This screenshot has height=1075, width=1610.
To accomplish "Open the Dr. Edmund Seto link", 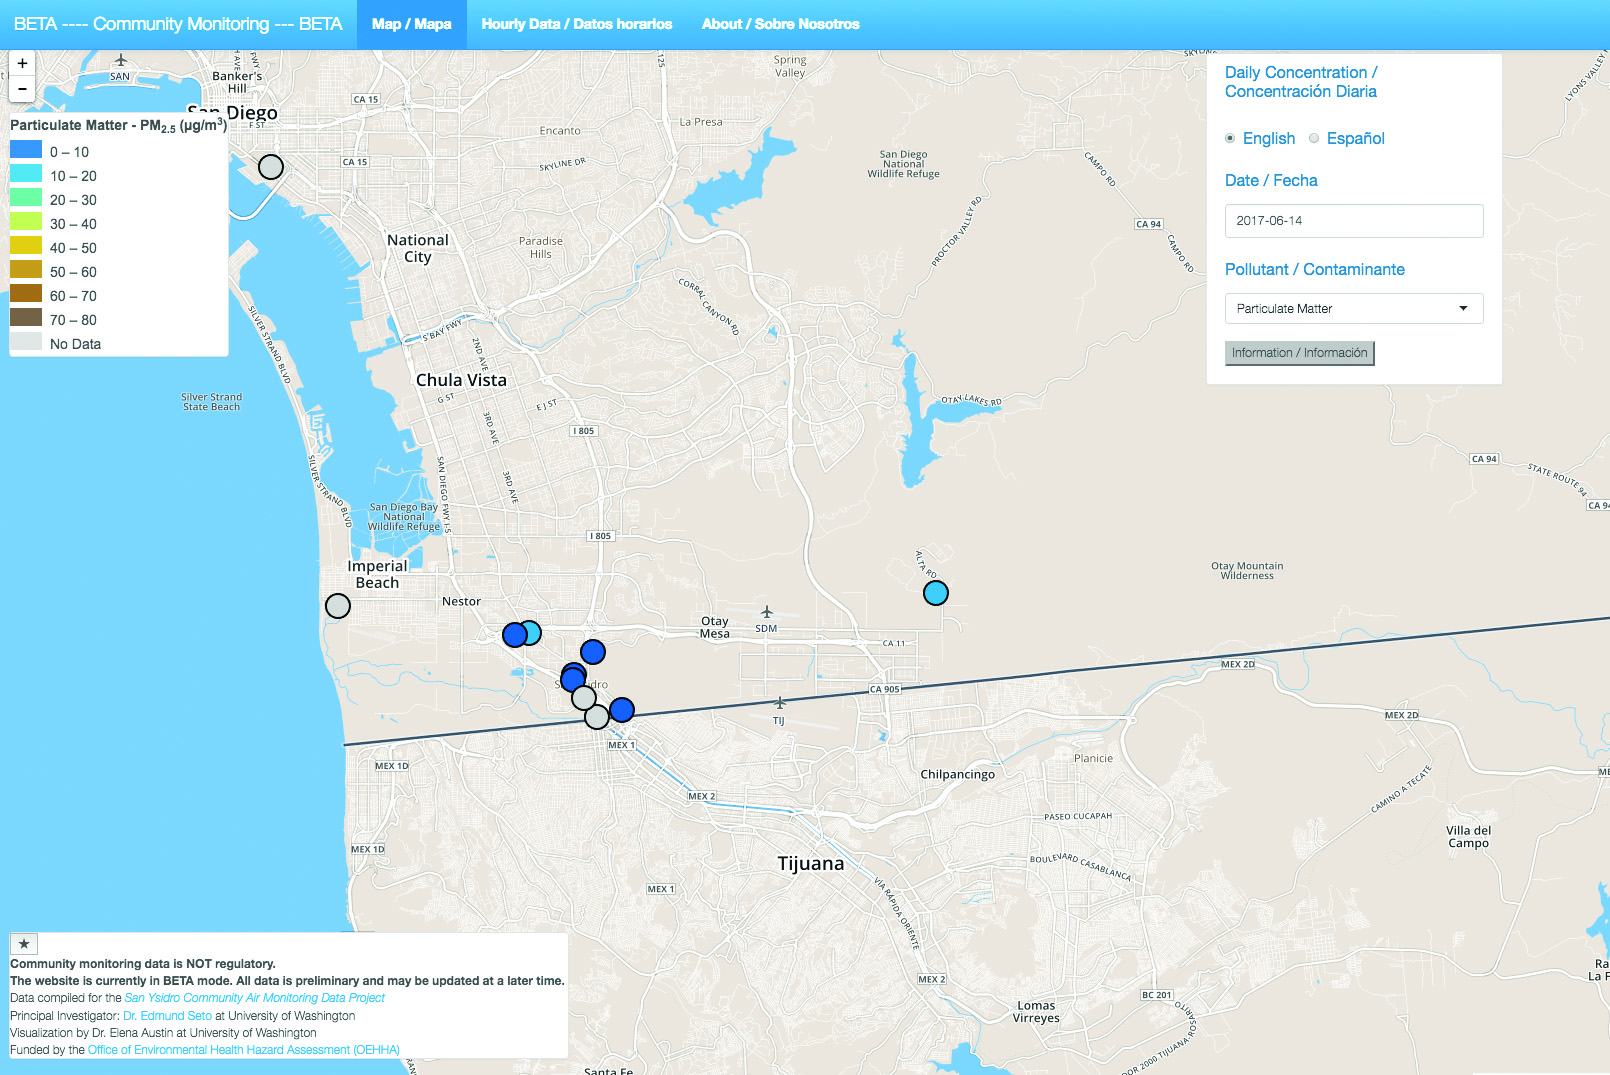I will (x=167, y=1015).
